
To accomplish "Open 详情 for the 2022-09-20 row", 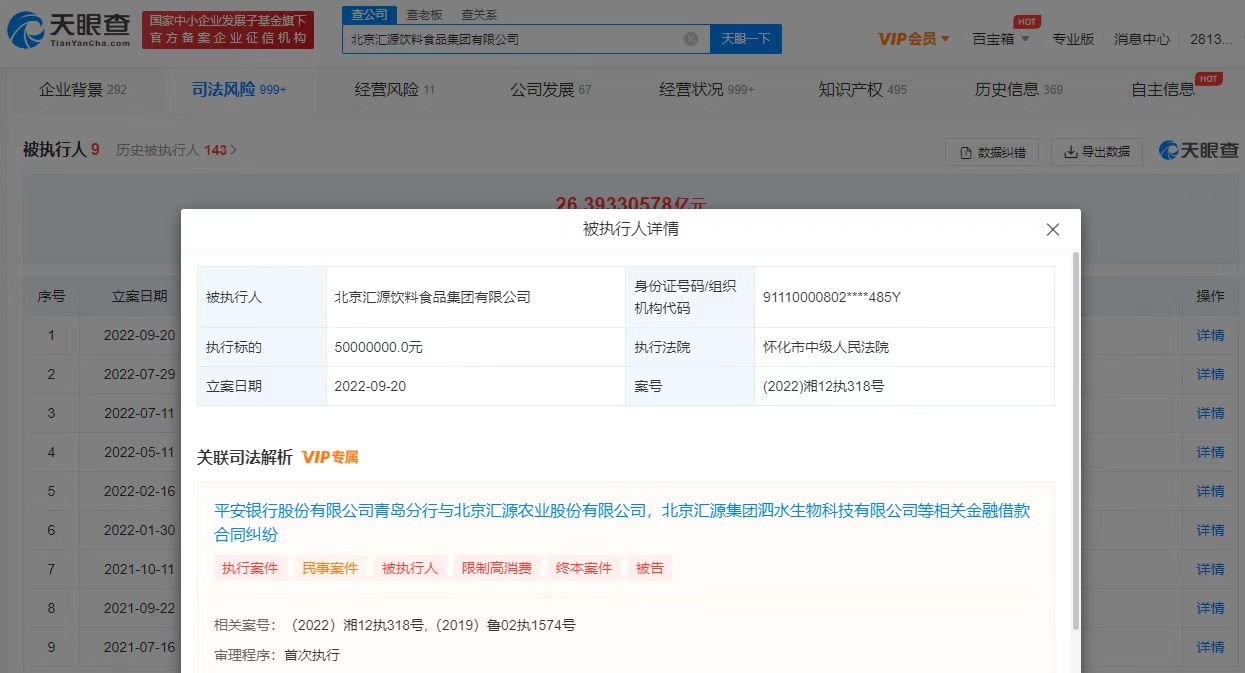I will pyautogui.click(x=1210, y=335).
